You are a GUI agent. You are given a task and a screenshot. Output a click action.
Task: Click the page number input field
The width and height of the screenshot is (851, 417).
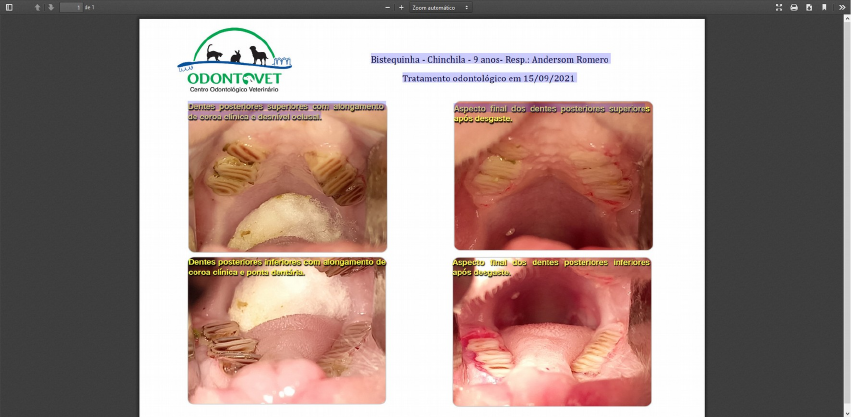[71, 7]
